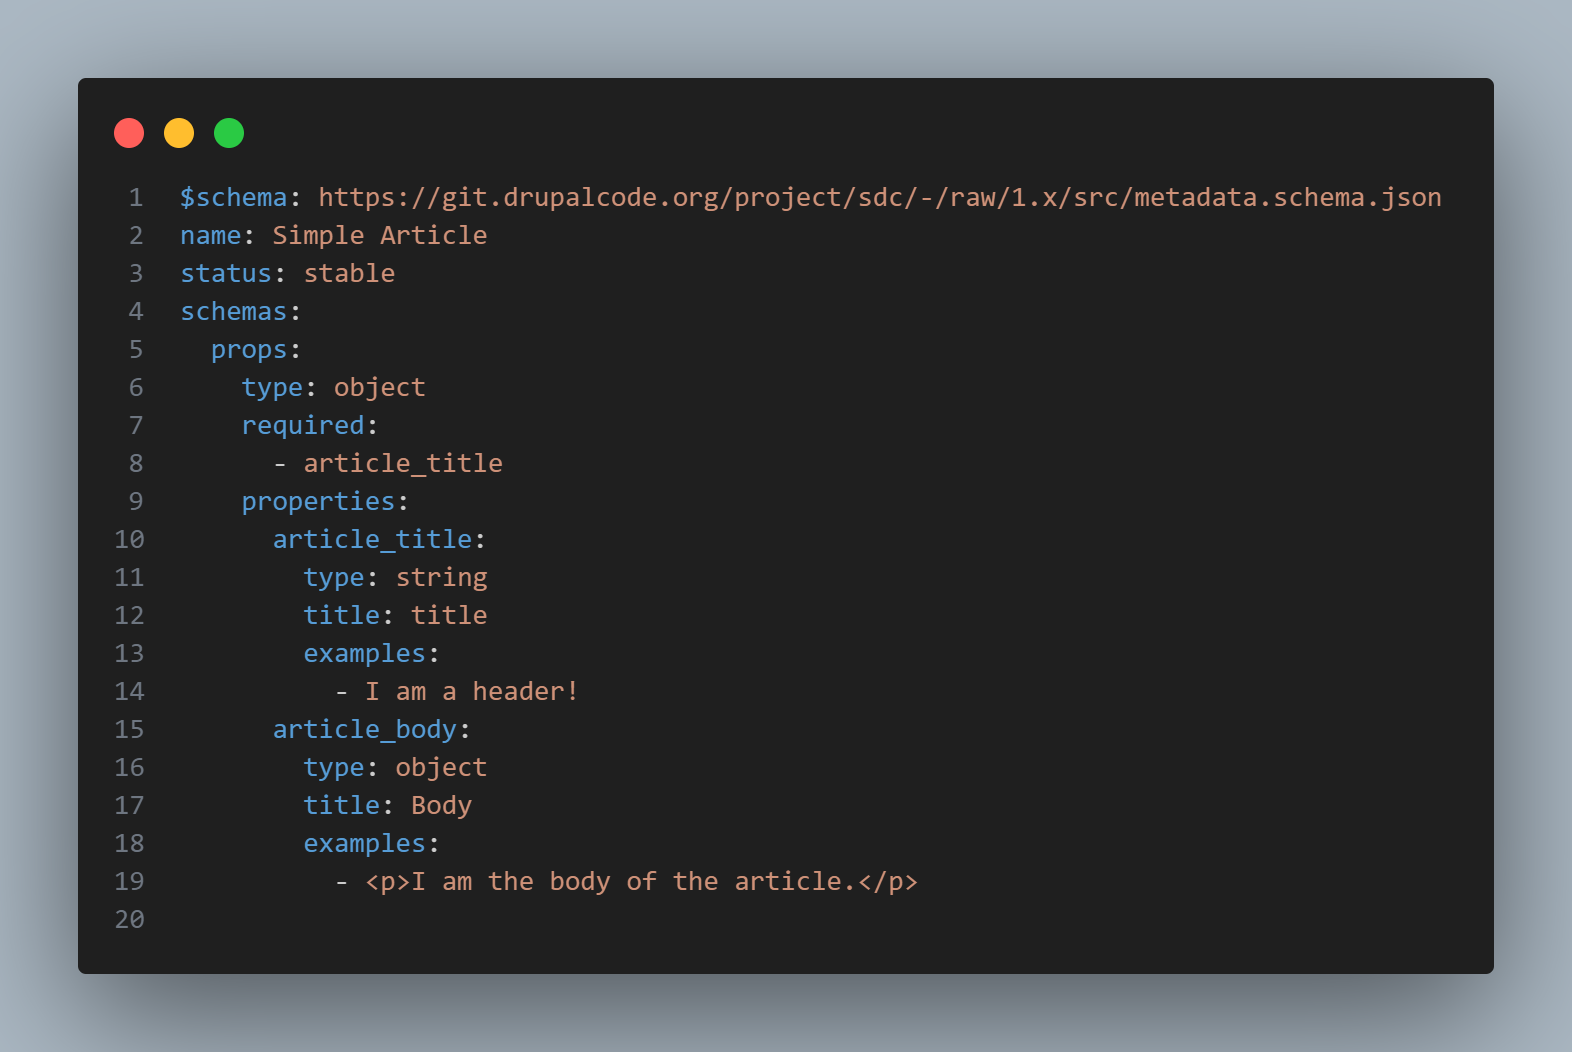Viewport: 1572px width, 1052px height.
Task: Click the 'required' key
Action: 303,426
